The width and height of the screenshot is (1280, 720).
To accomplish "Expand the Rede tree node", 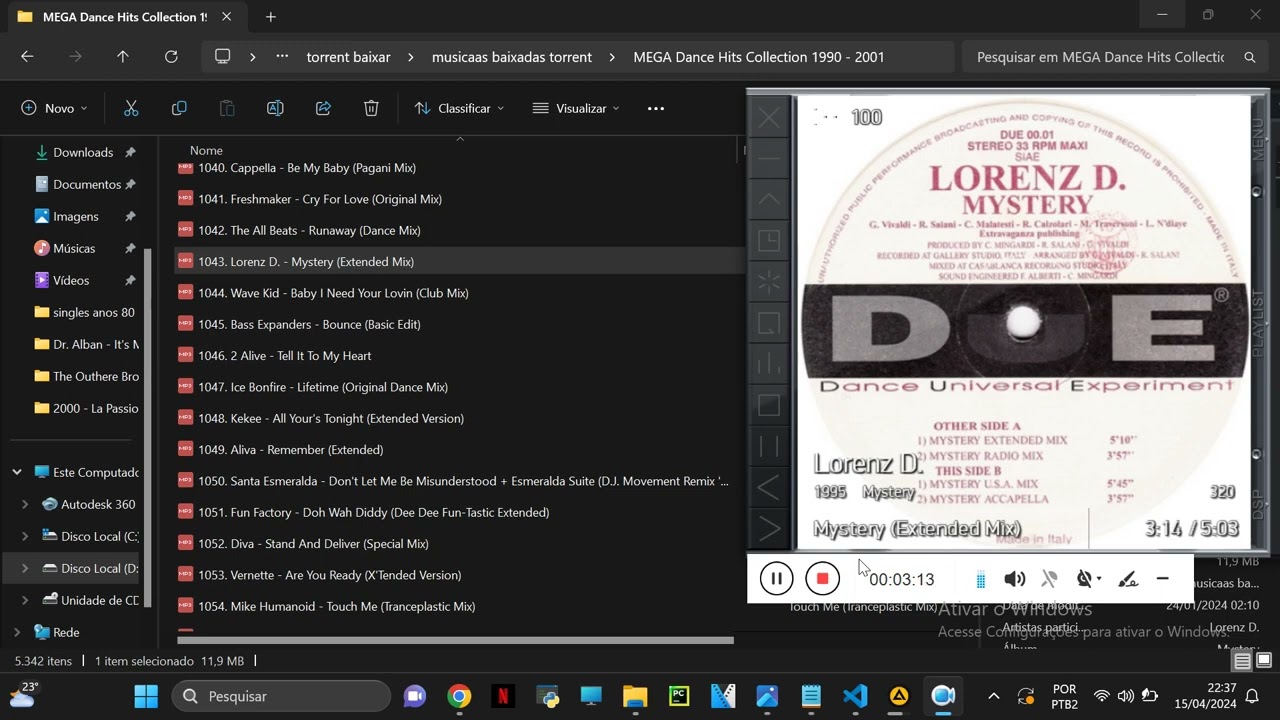I will point(17,632).
